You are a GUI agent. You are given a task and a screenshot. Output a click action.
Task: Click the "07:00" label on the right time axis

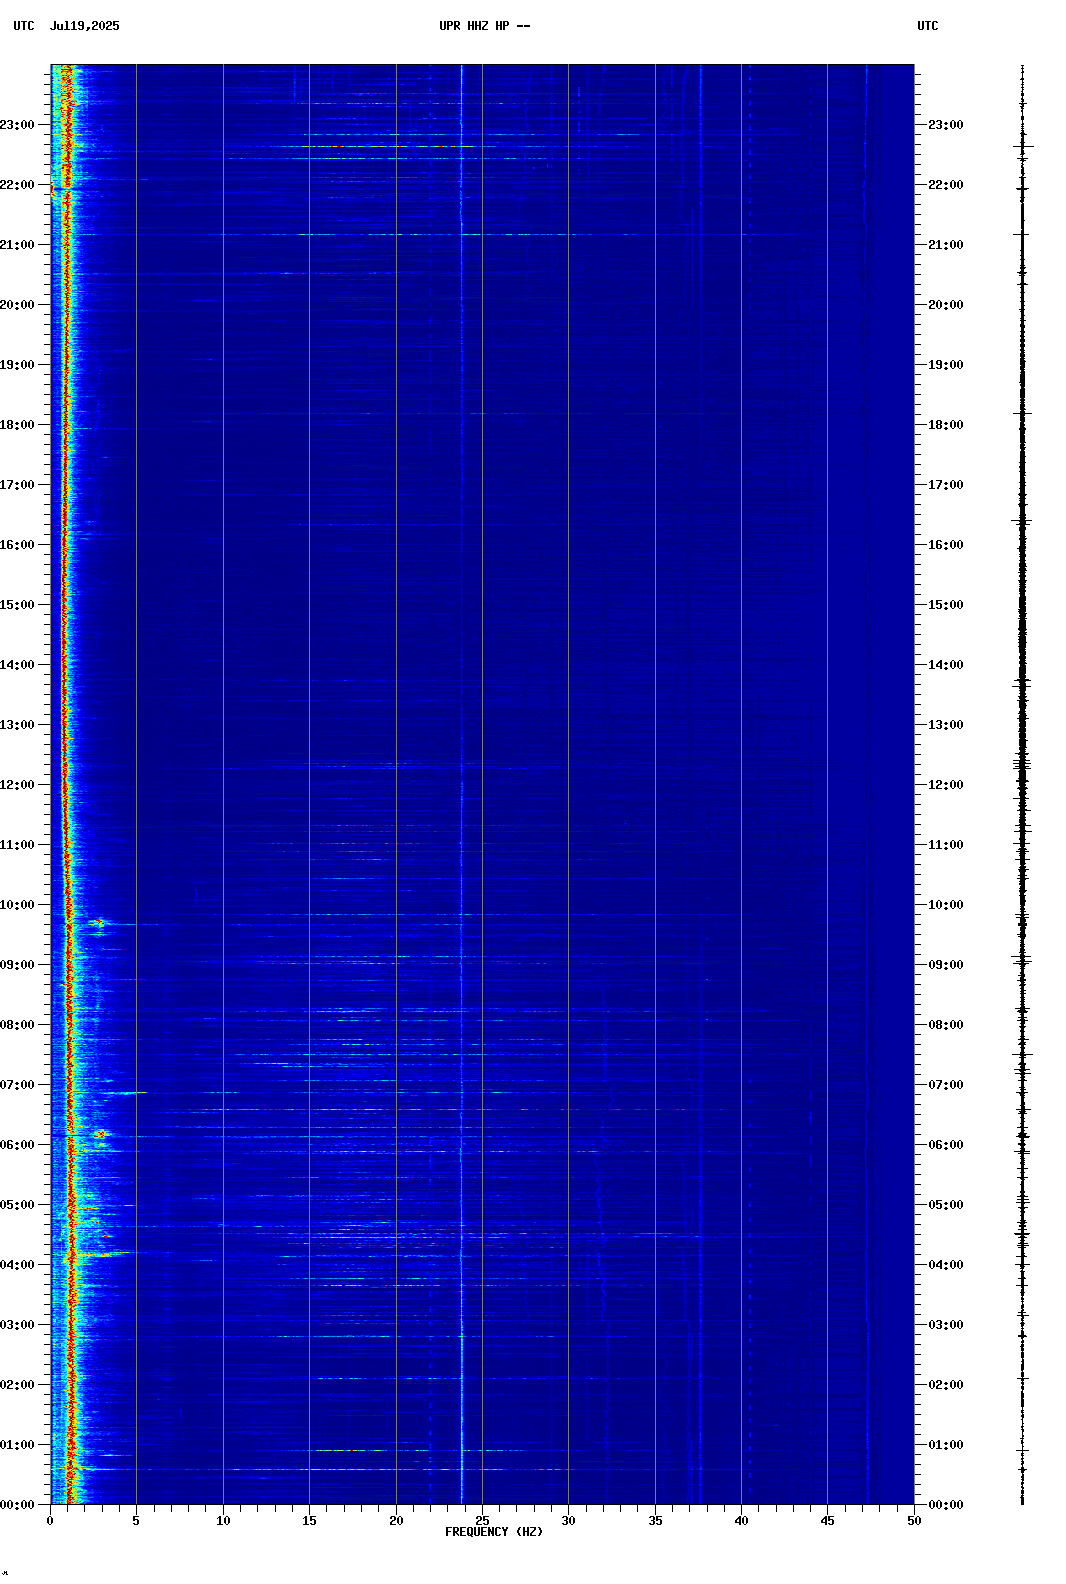click(946, 1085)
